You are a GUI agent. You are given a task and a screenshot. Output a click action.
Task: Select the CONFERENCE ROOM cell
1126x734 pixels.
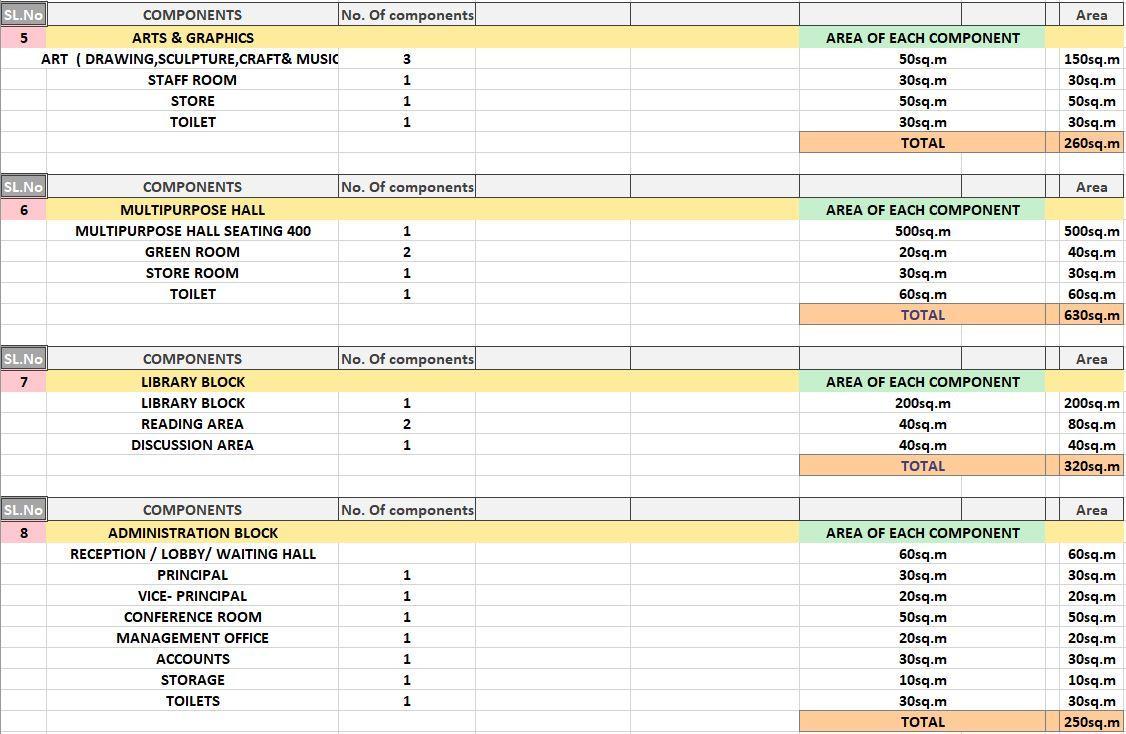(192, 617)
